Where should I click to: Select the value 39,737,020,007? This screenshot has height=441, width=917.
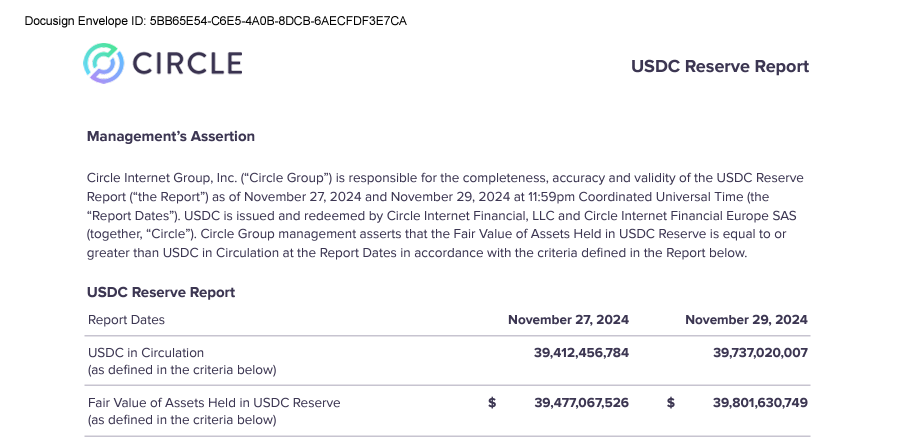pyautogui.click(x=760, y=353)
